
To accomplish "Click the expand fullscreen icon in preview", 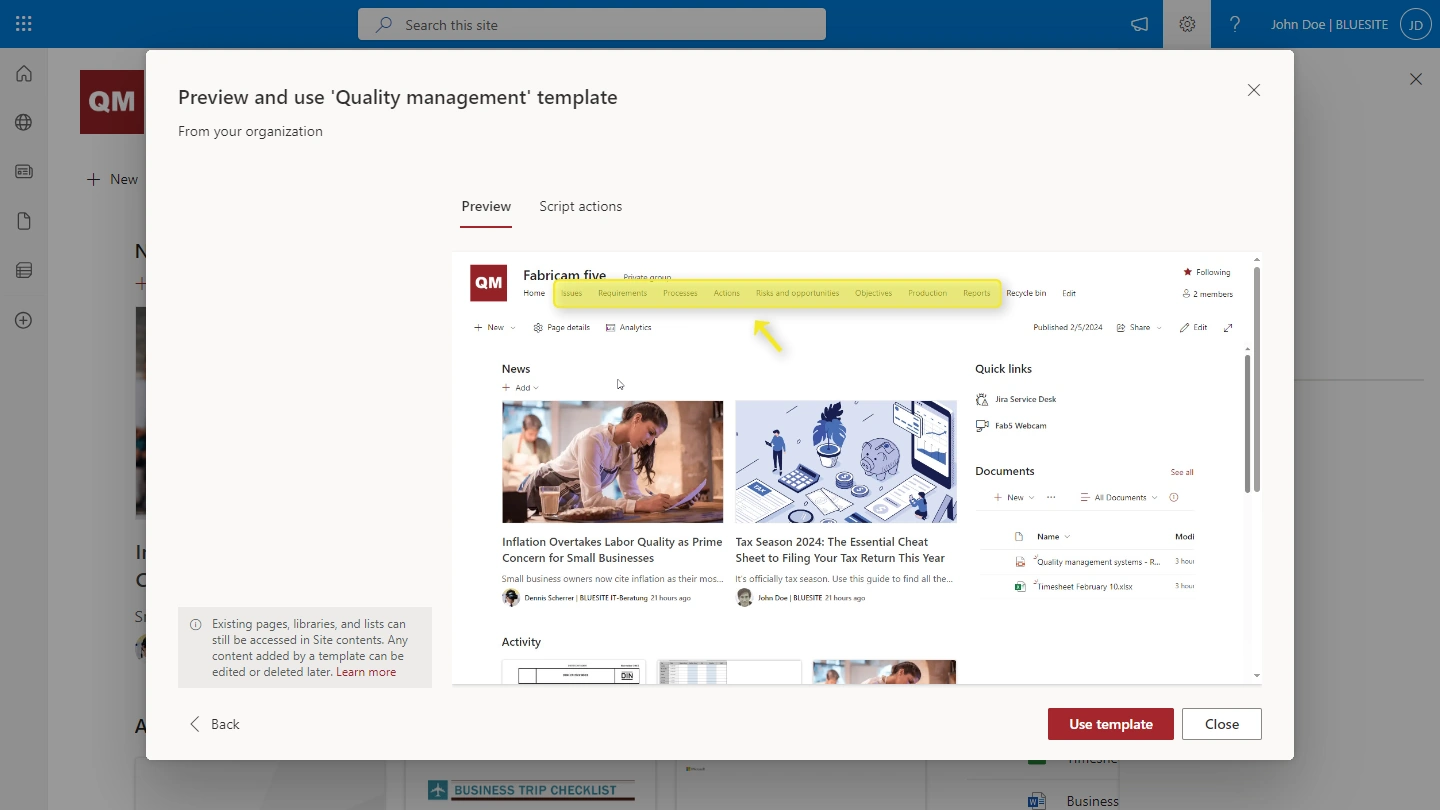I will coord(1228,327).
